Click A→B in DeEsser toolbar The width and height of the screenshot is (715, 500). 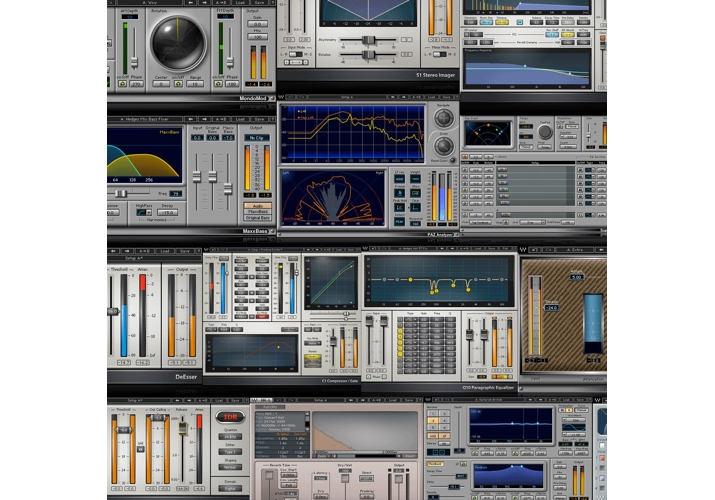tap(144, 251)
